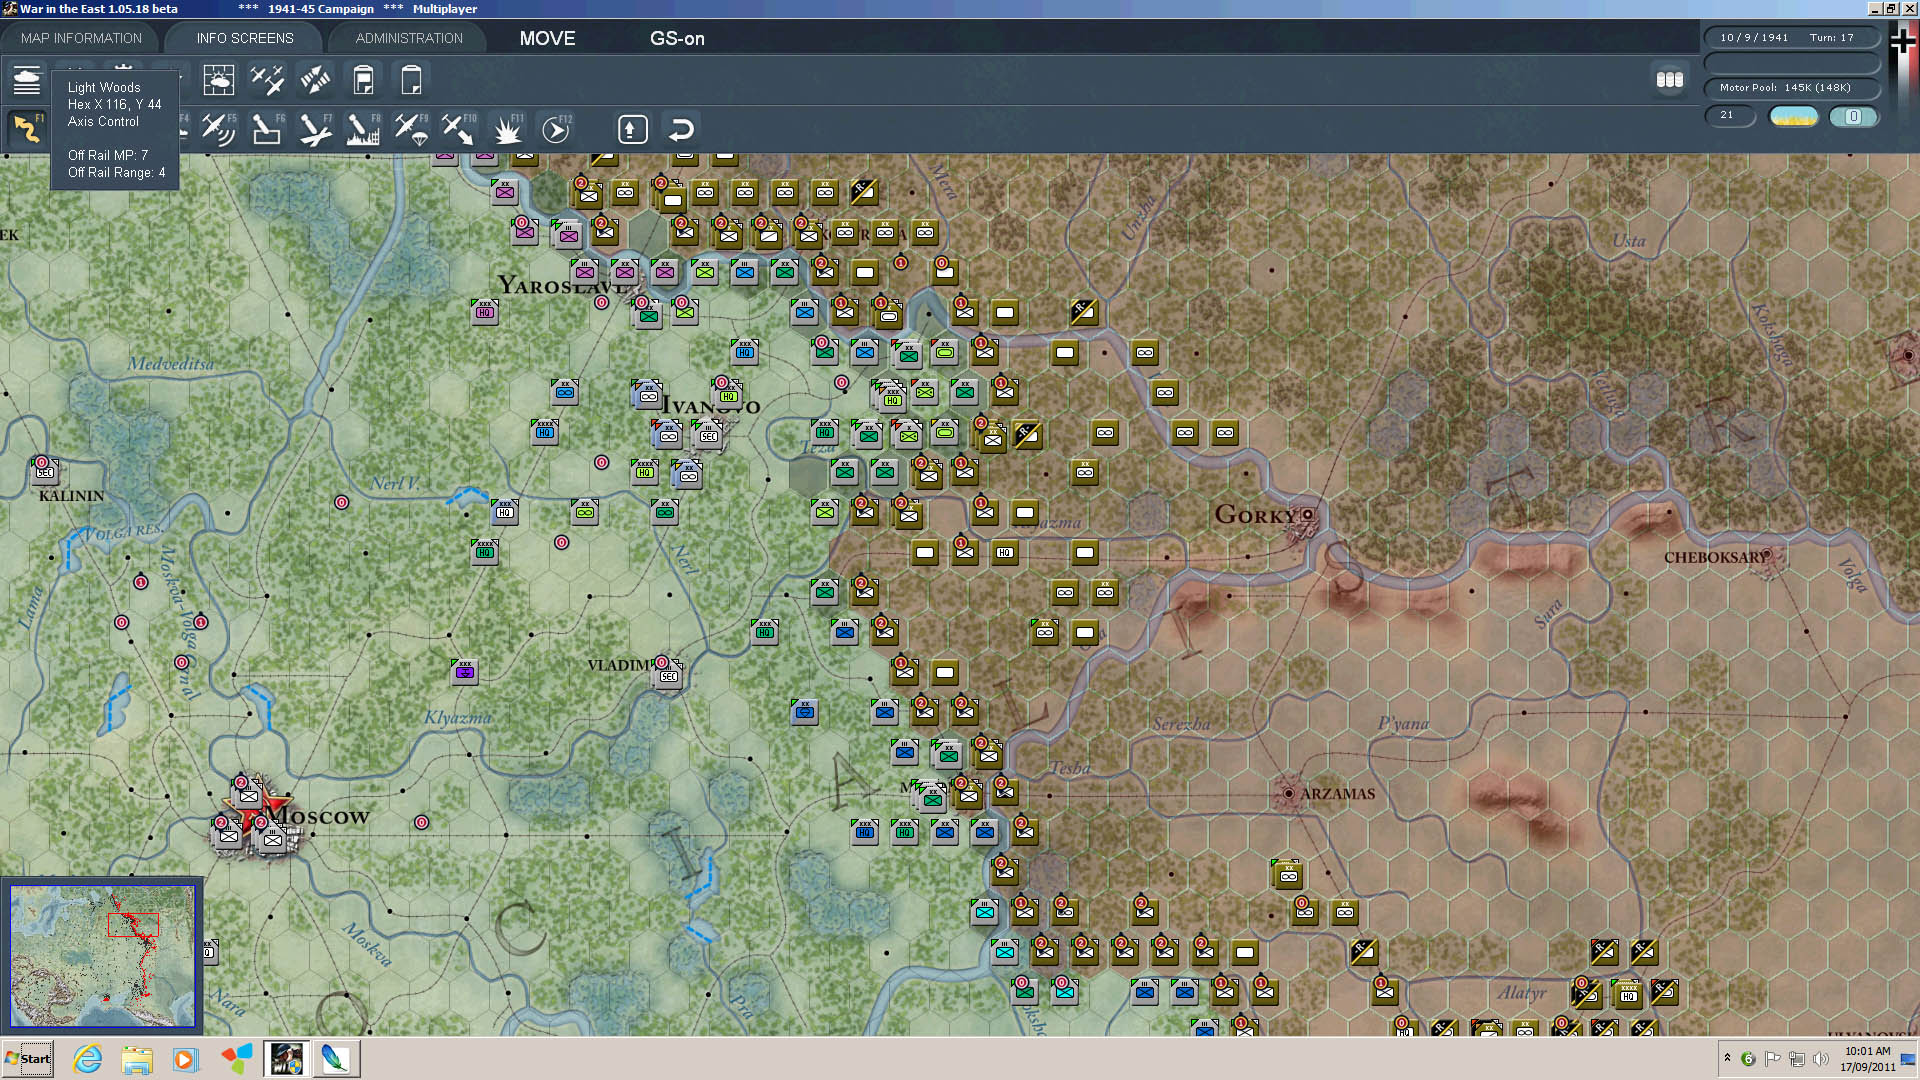1920x1080 pixels.
Task: Click the rail damage arrows icon
Action: coord(315,79)
